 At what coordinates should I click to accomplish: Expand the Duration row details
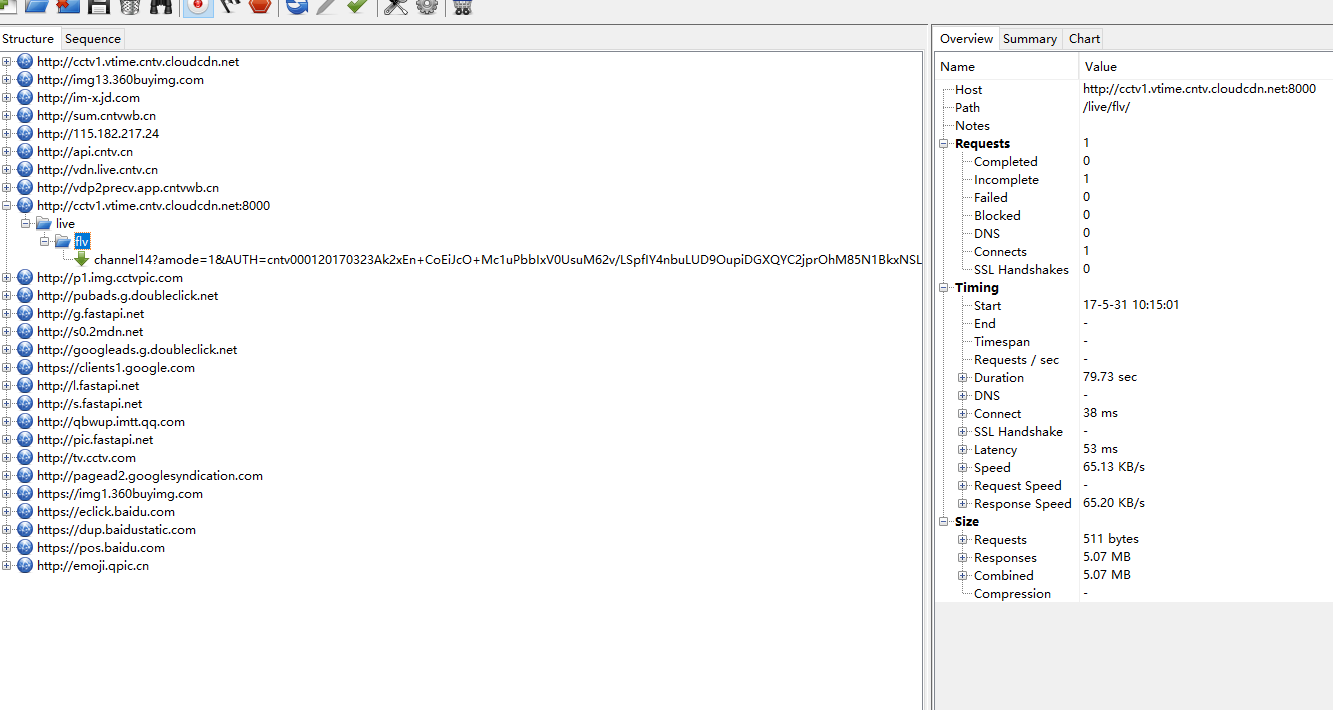(963, 378)
